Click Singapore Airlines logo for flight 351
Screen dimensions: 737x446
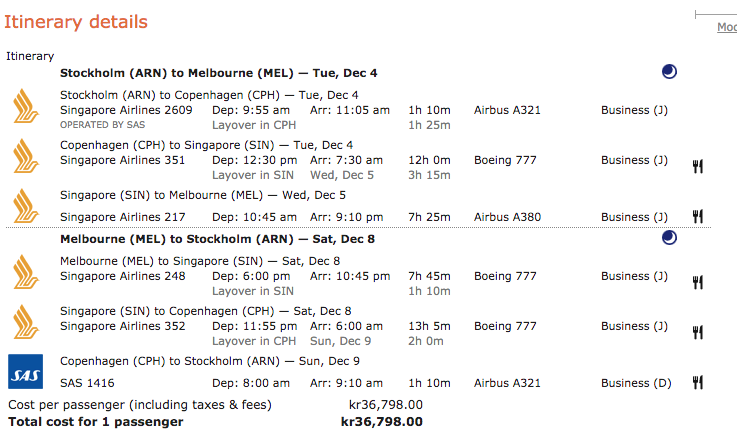[24, 155]
